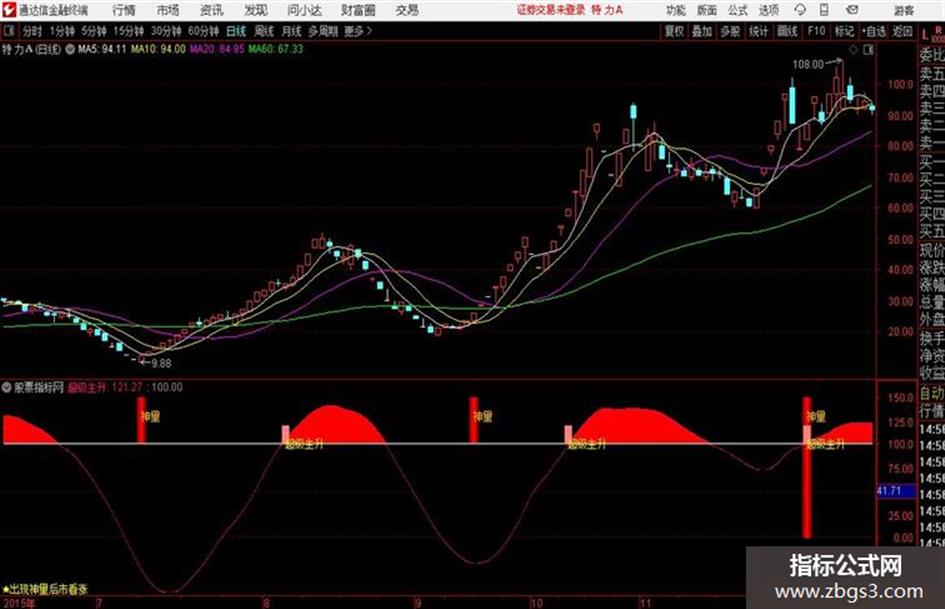The image size is (945, 609).
Task: Open the 选项 menu
Action: tap(768, 10)
